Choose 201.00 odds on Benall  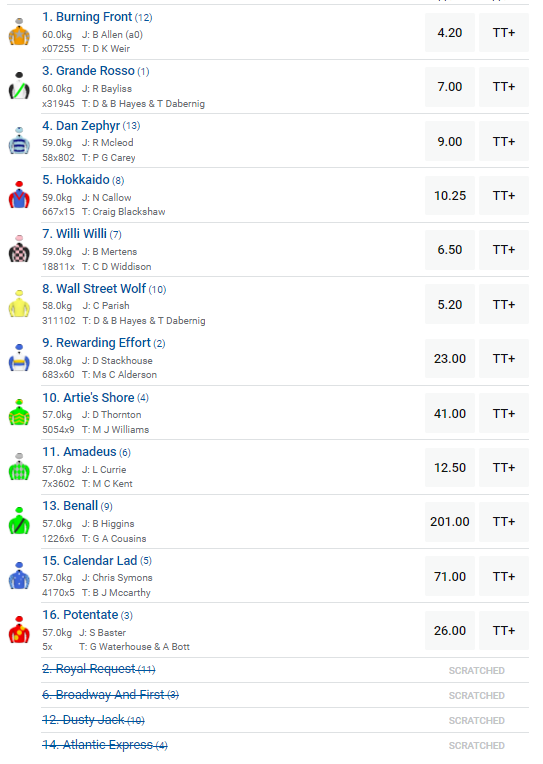(x=450, y=522)
